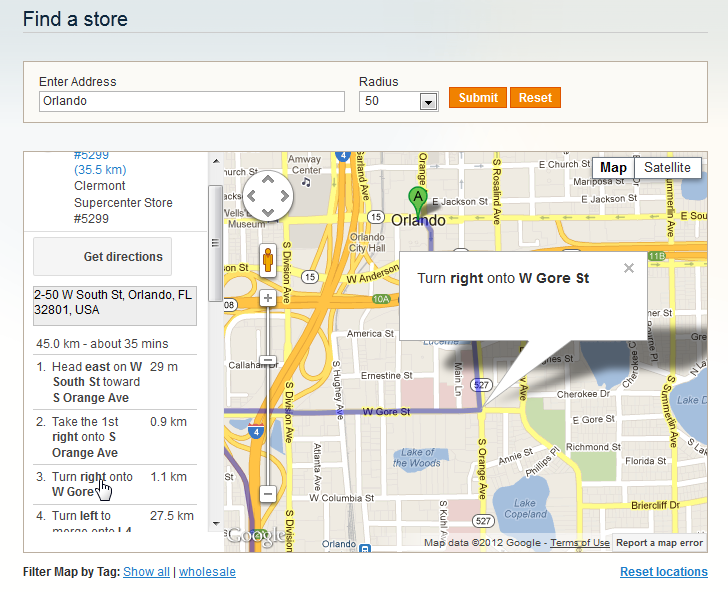Click Report a map error
728x592 pixels.
(659, 543)
